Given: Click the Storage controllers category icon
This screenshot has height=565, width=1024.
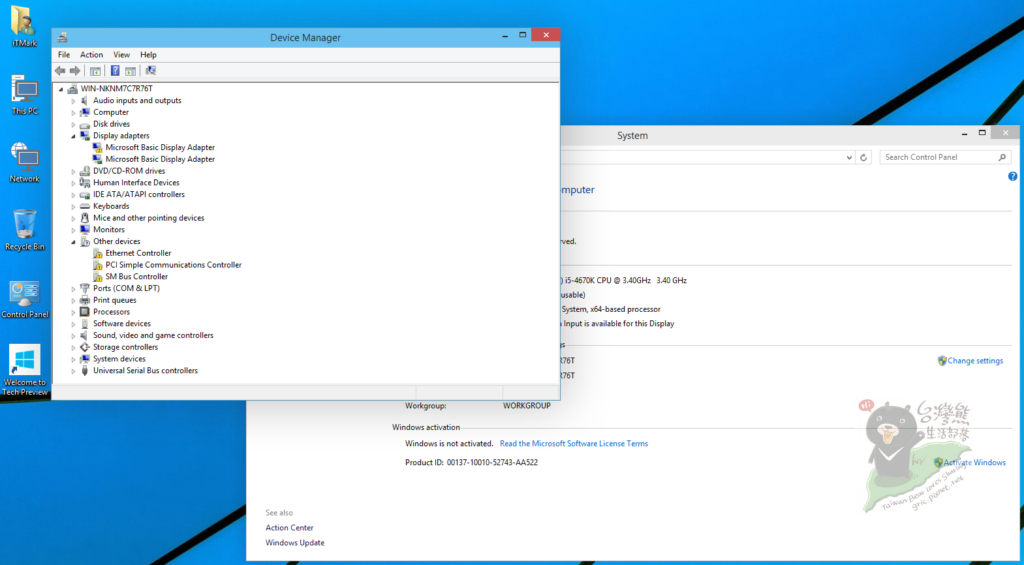Looking at the screenshot, I should [85, 347].
